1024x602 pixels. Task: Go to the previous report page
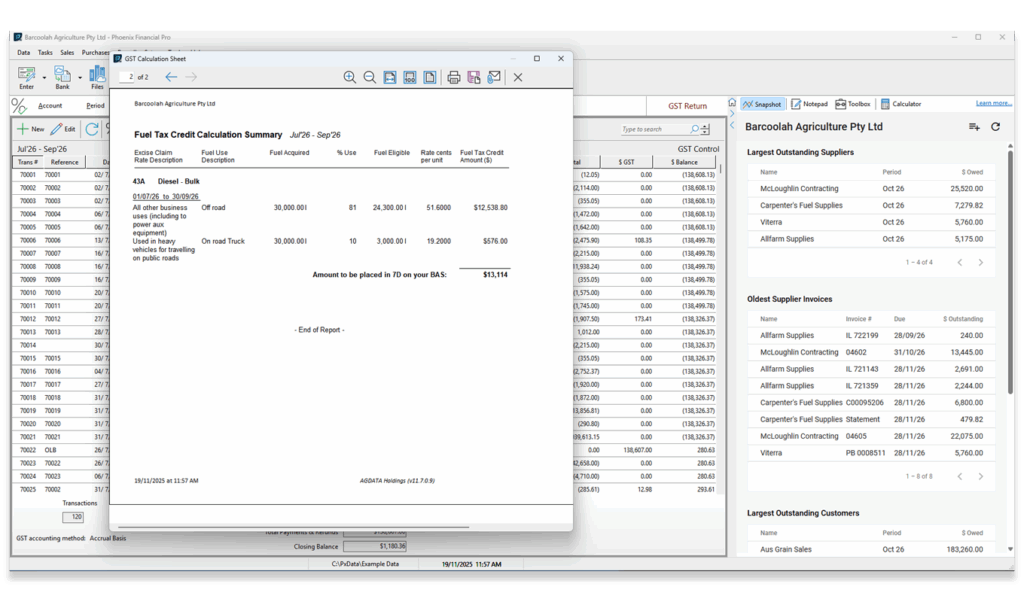coord(171,77)
